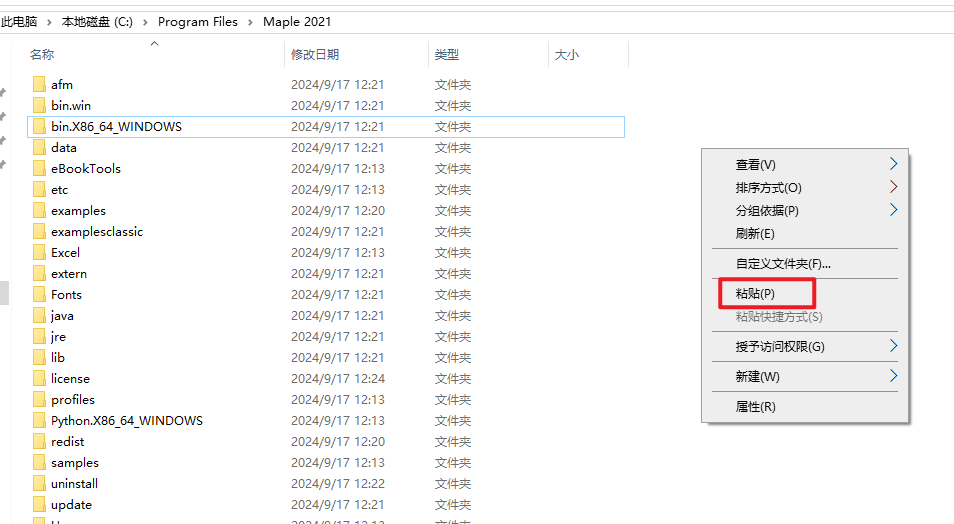Choose 新建(W) in the context menu
The height and width of the screenshot is (524, 954).
(805, 376)
